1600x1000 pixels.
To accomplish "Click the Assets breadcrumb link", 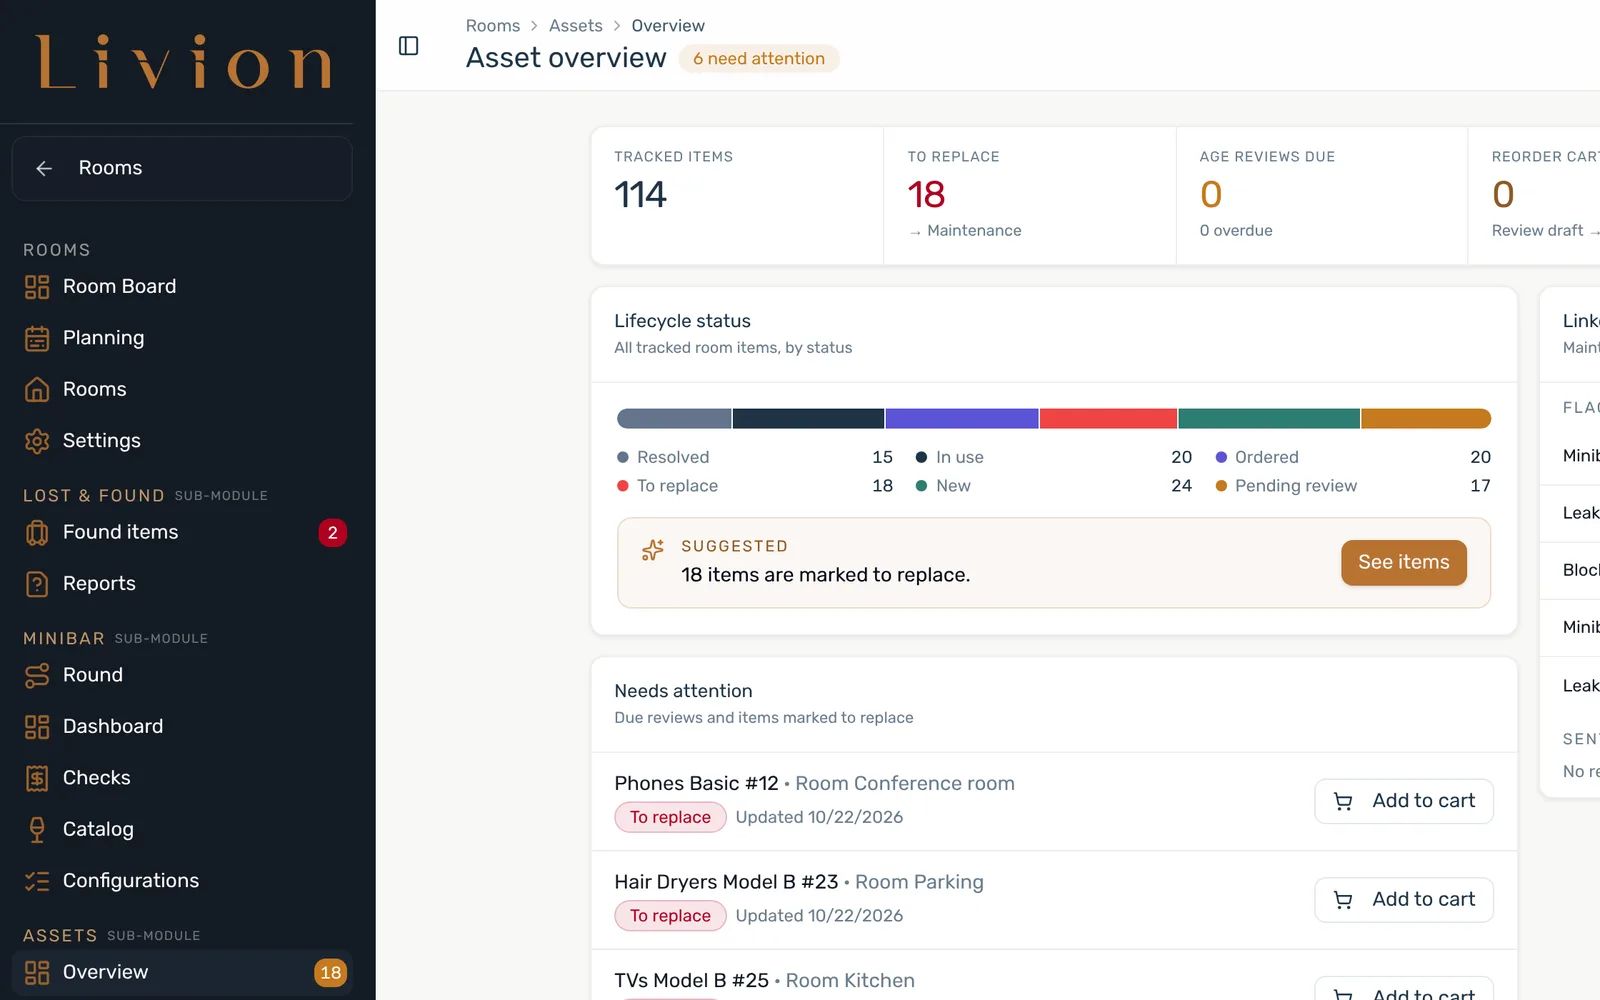I will coord(576,26).
